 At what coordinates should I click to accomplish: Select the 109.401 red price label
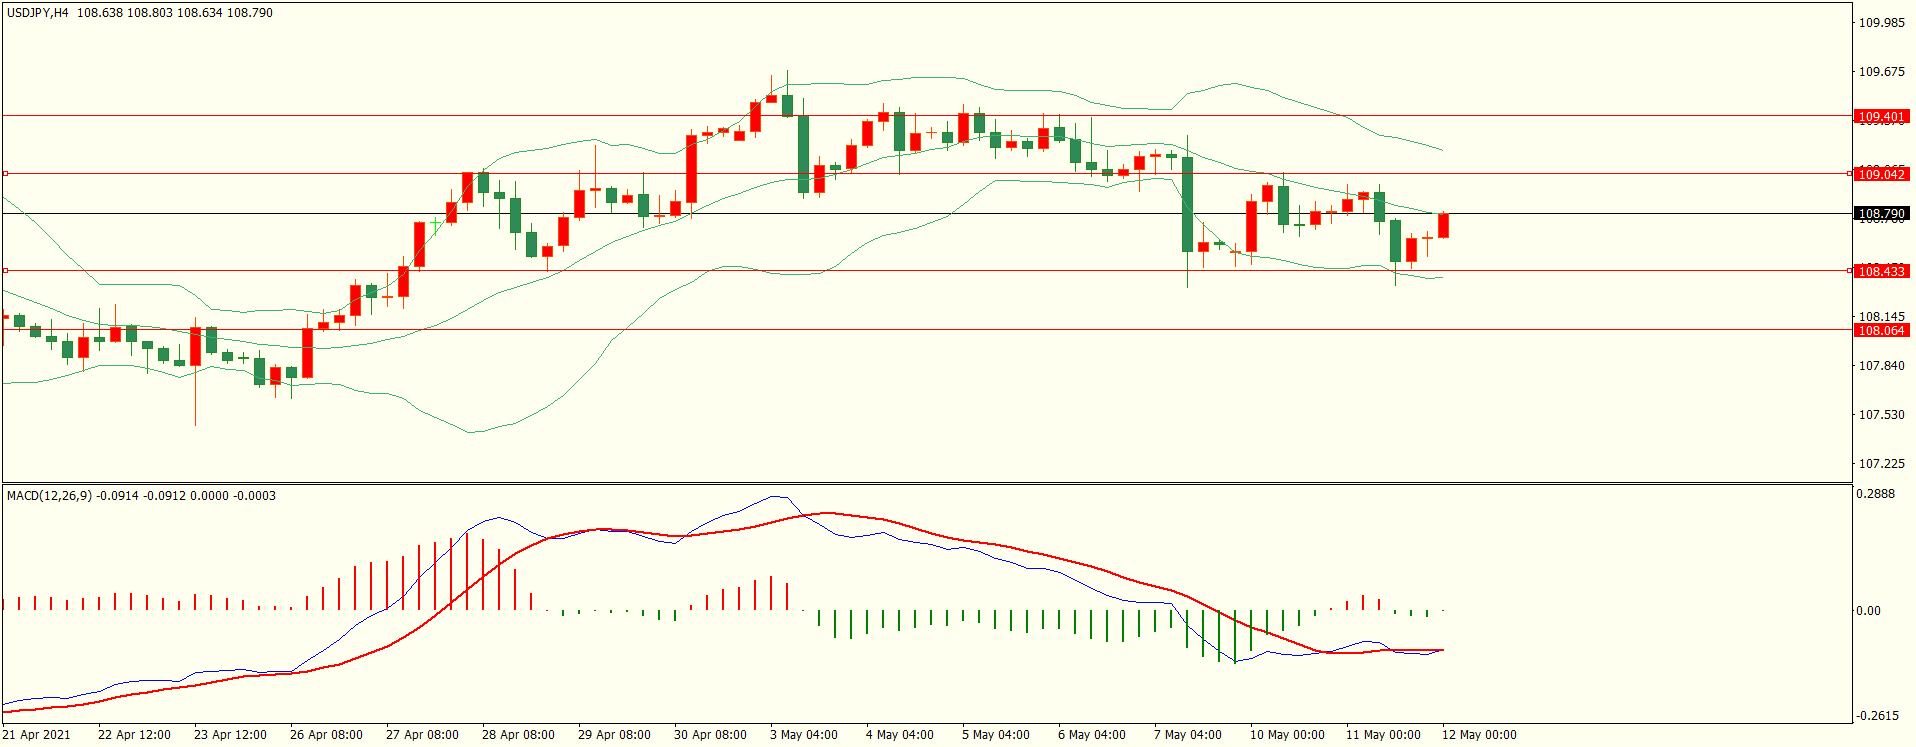(1880, 117)
